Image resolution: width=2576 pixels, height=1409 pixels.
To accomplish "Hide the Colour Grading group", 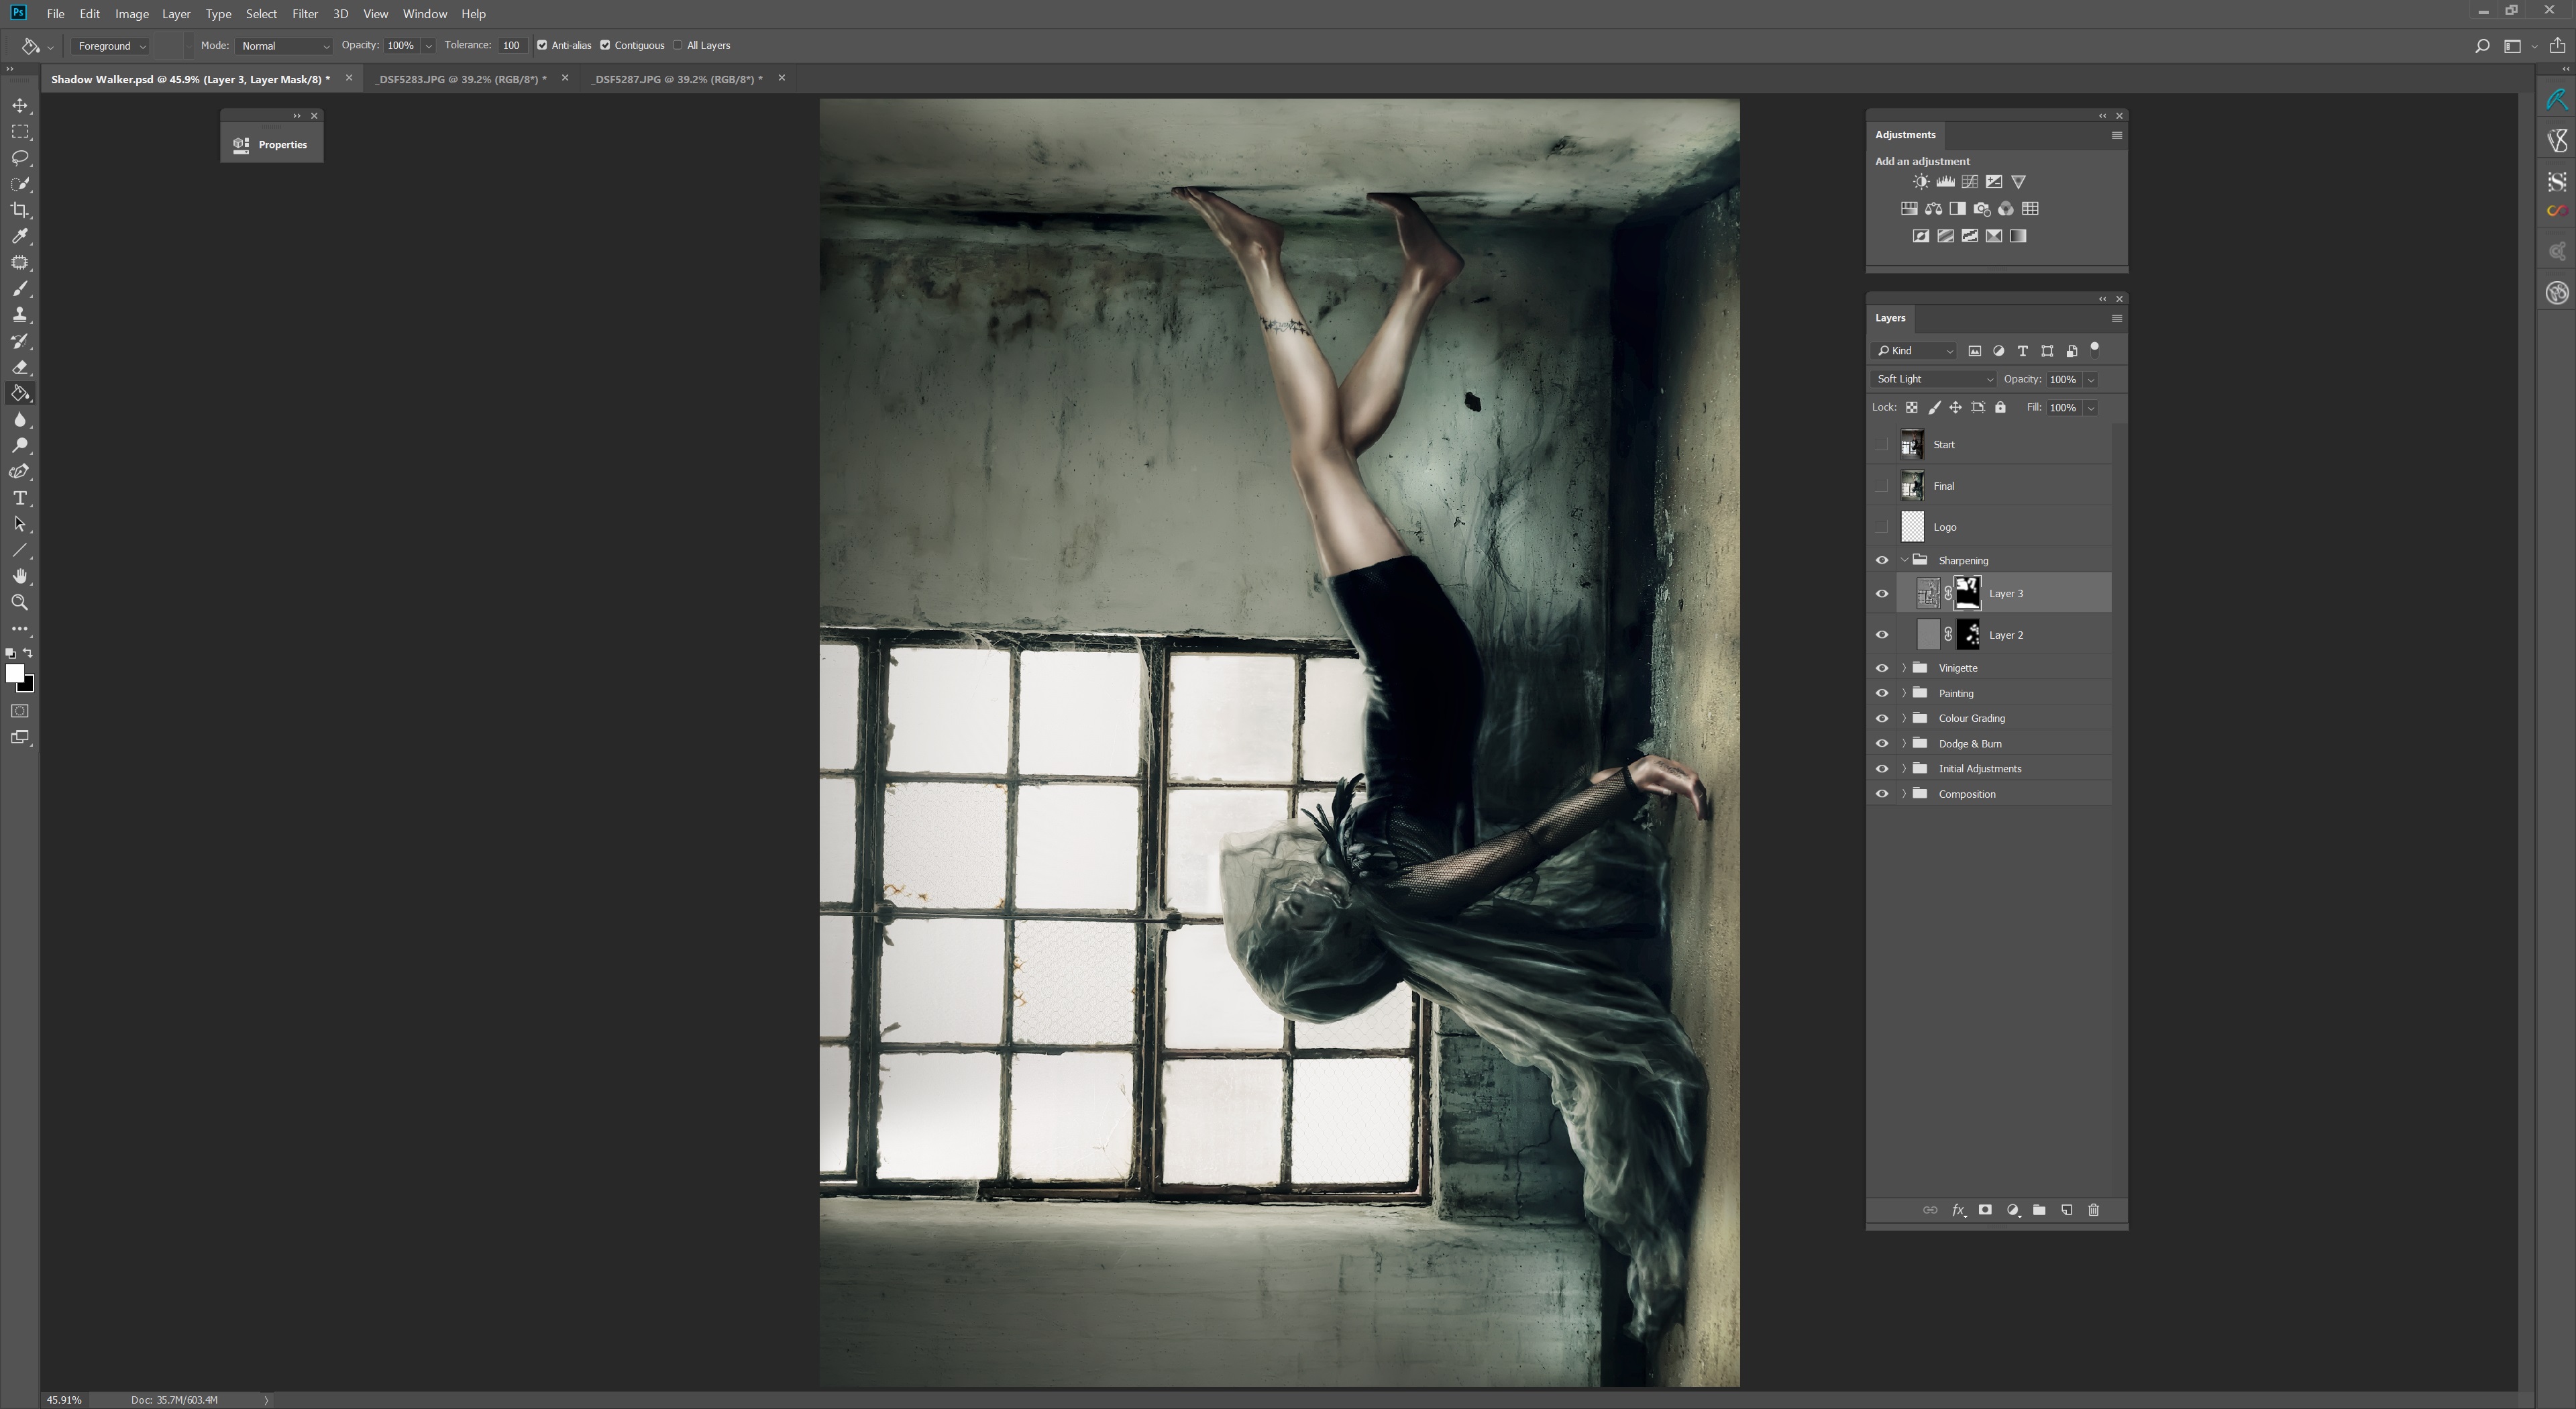I will pyautogui.click(x=1881, y=718).
